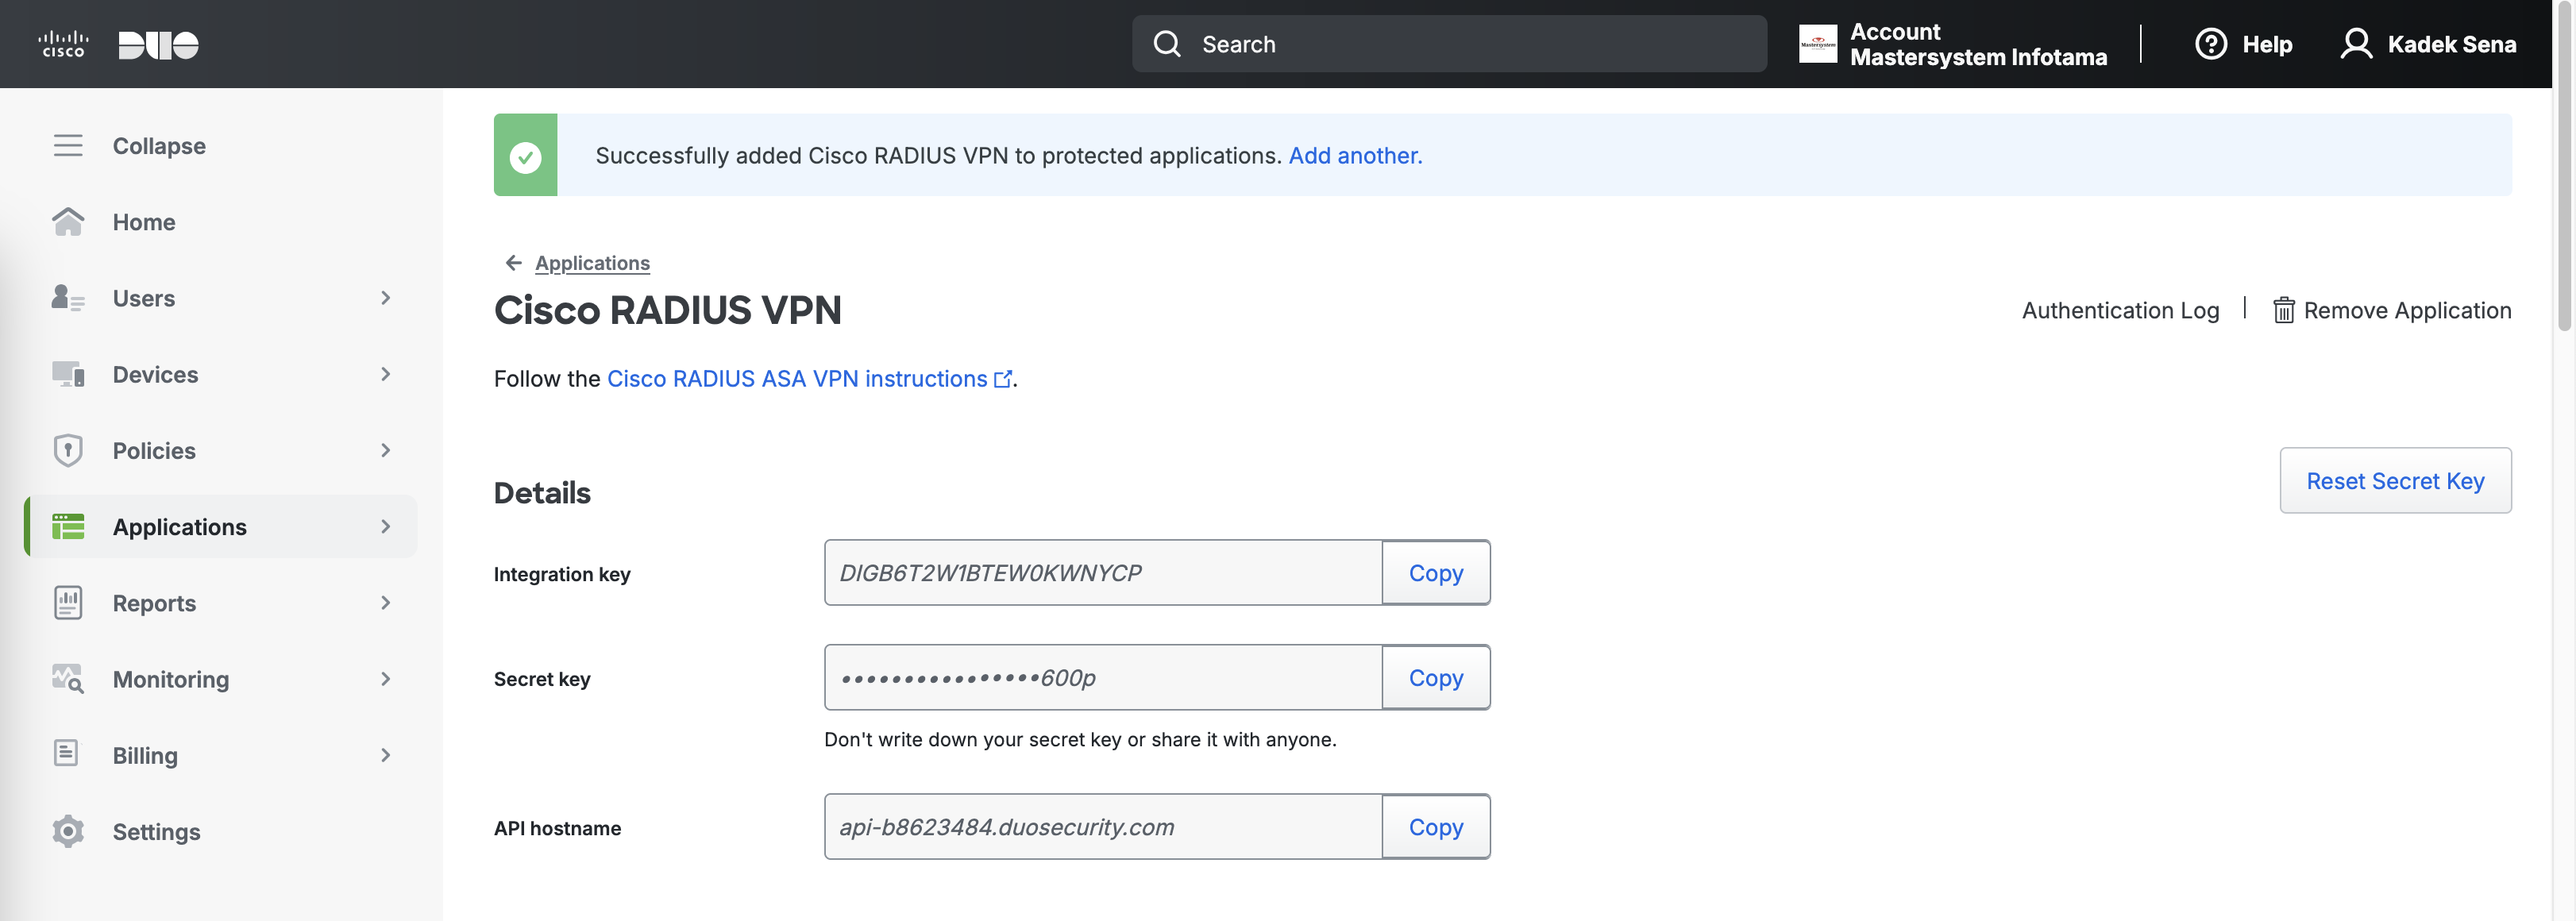Open Cisco RADIUS ASA VPN instructions link
The image size is (2576, 921).
pyautogui.click(x=797, y=379)
